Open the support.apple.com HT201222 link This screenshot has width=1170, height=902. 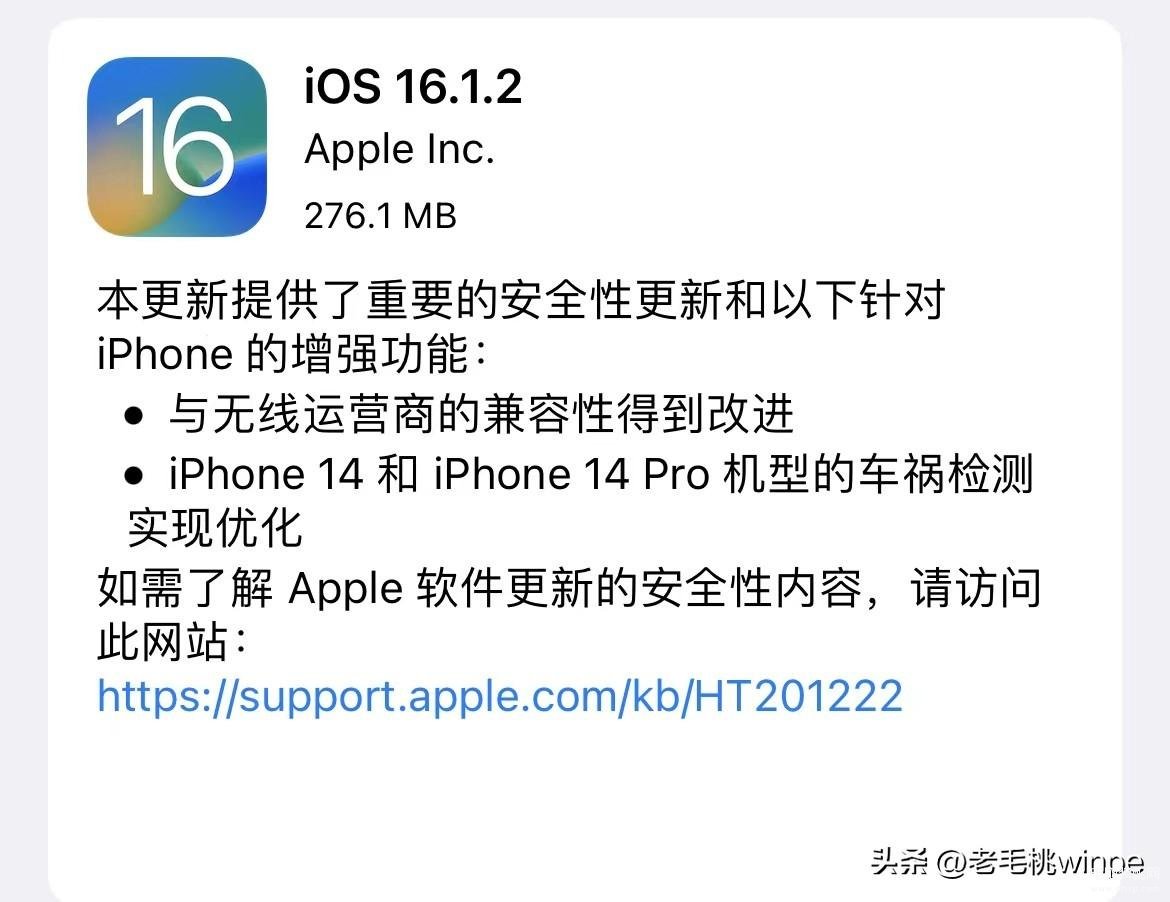pos(500,695)
